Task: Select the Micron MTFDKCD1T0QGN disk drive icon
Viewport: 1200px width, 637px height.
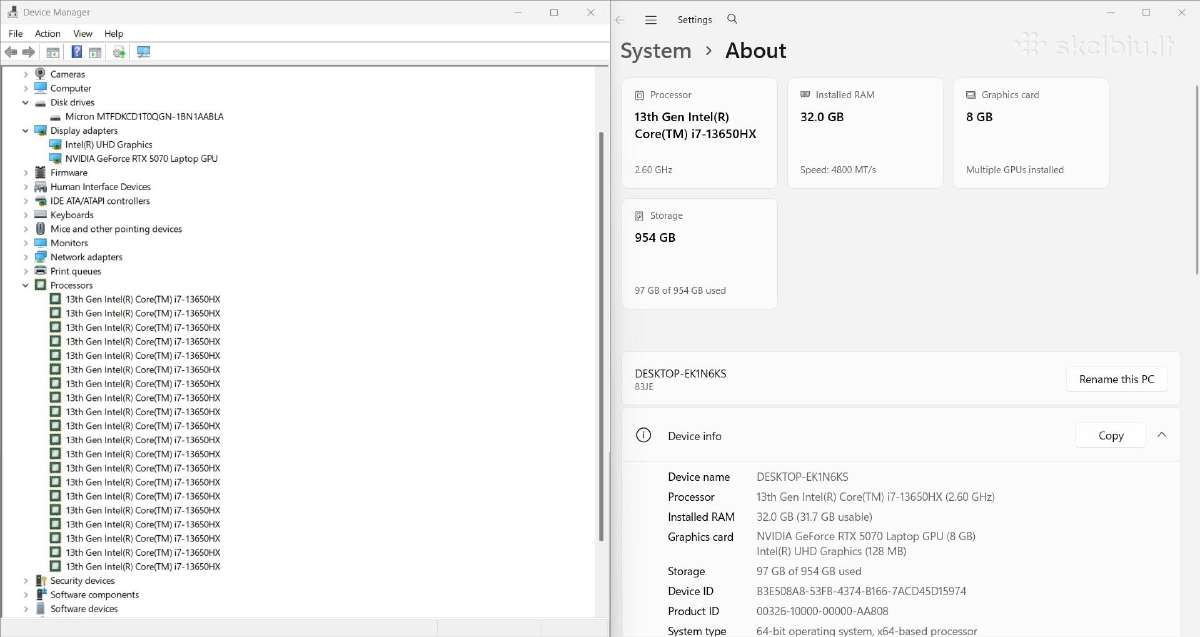Action: pyautogui.click(x=56, y=117)
